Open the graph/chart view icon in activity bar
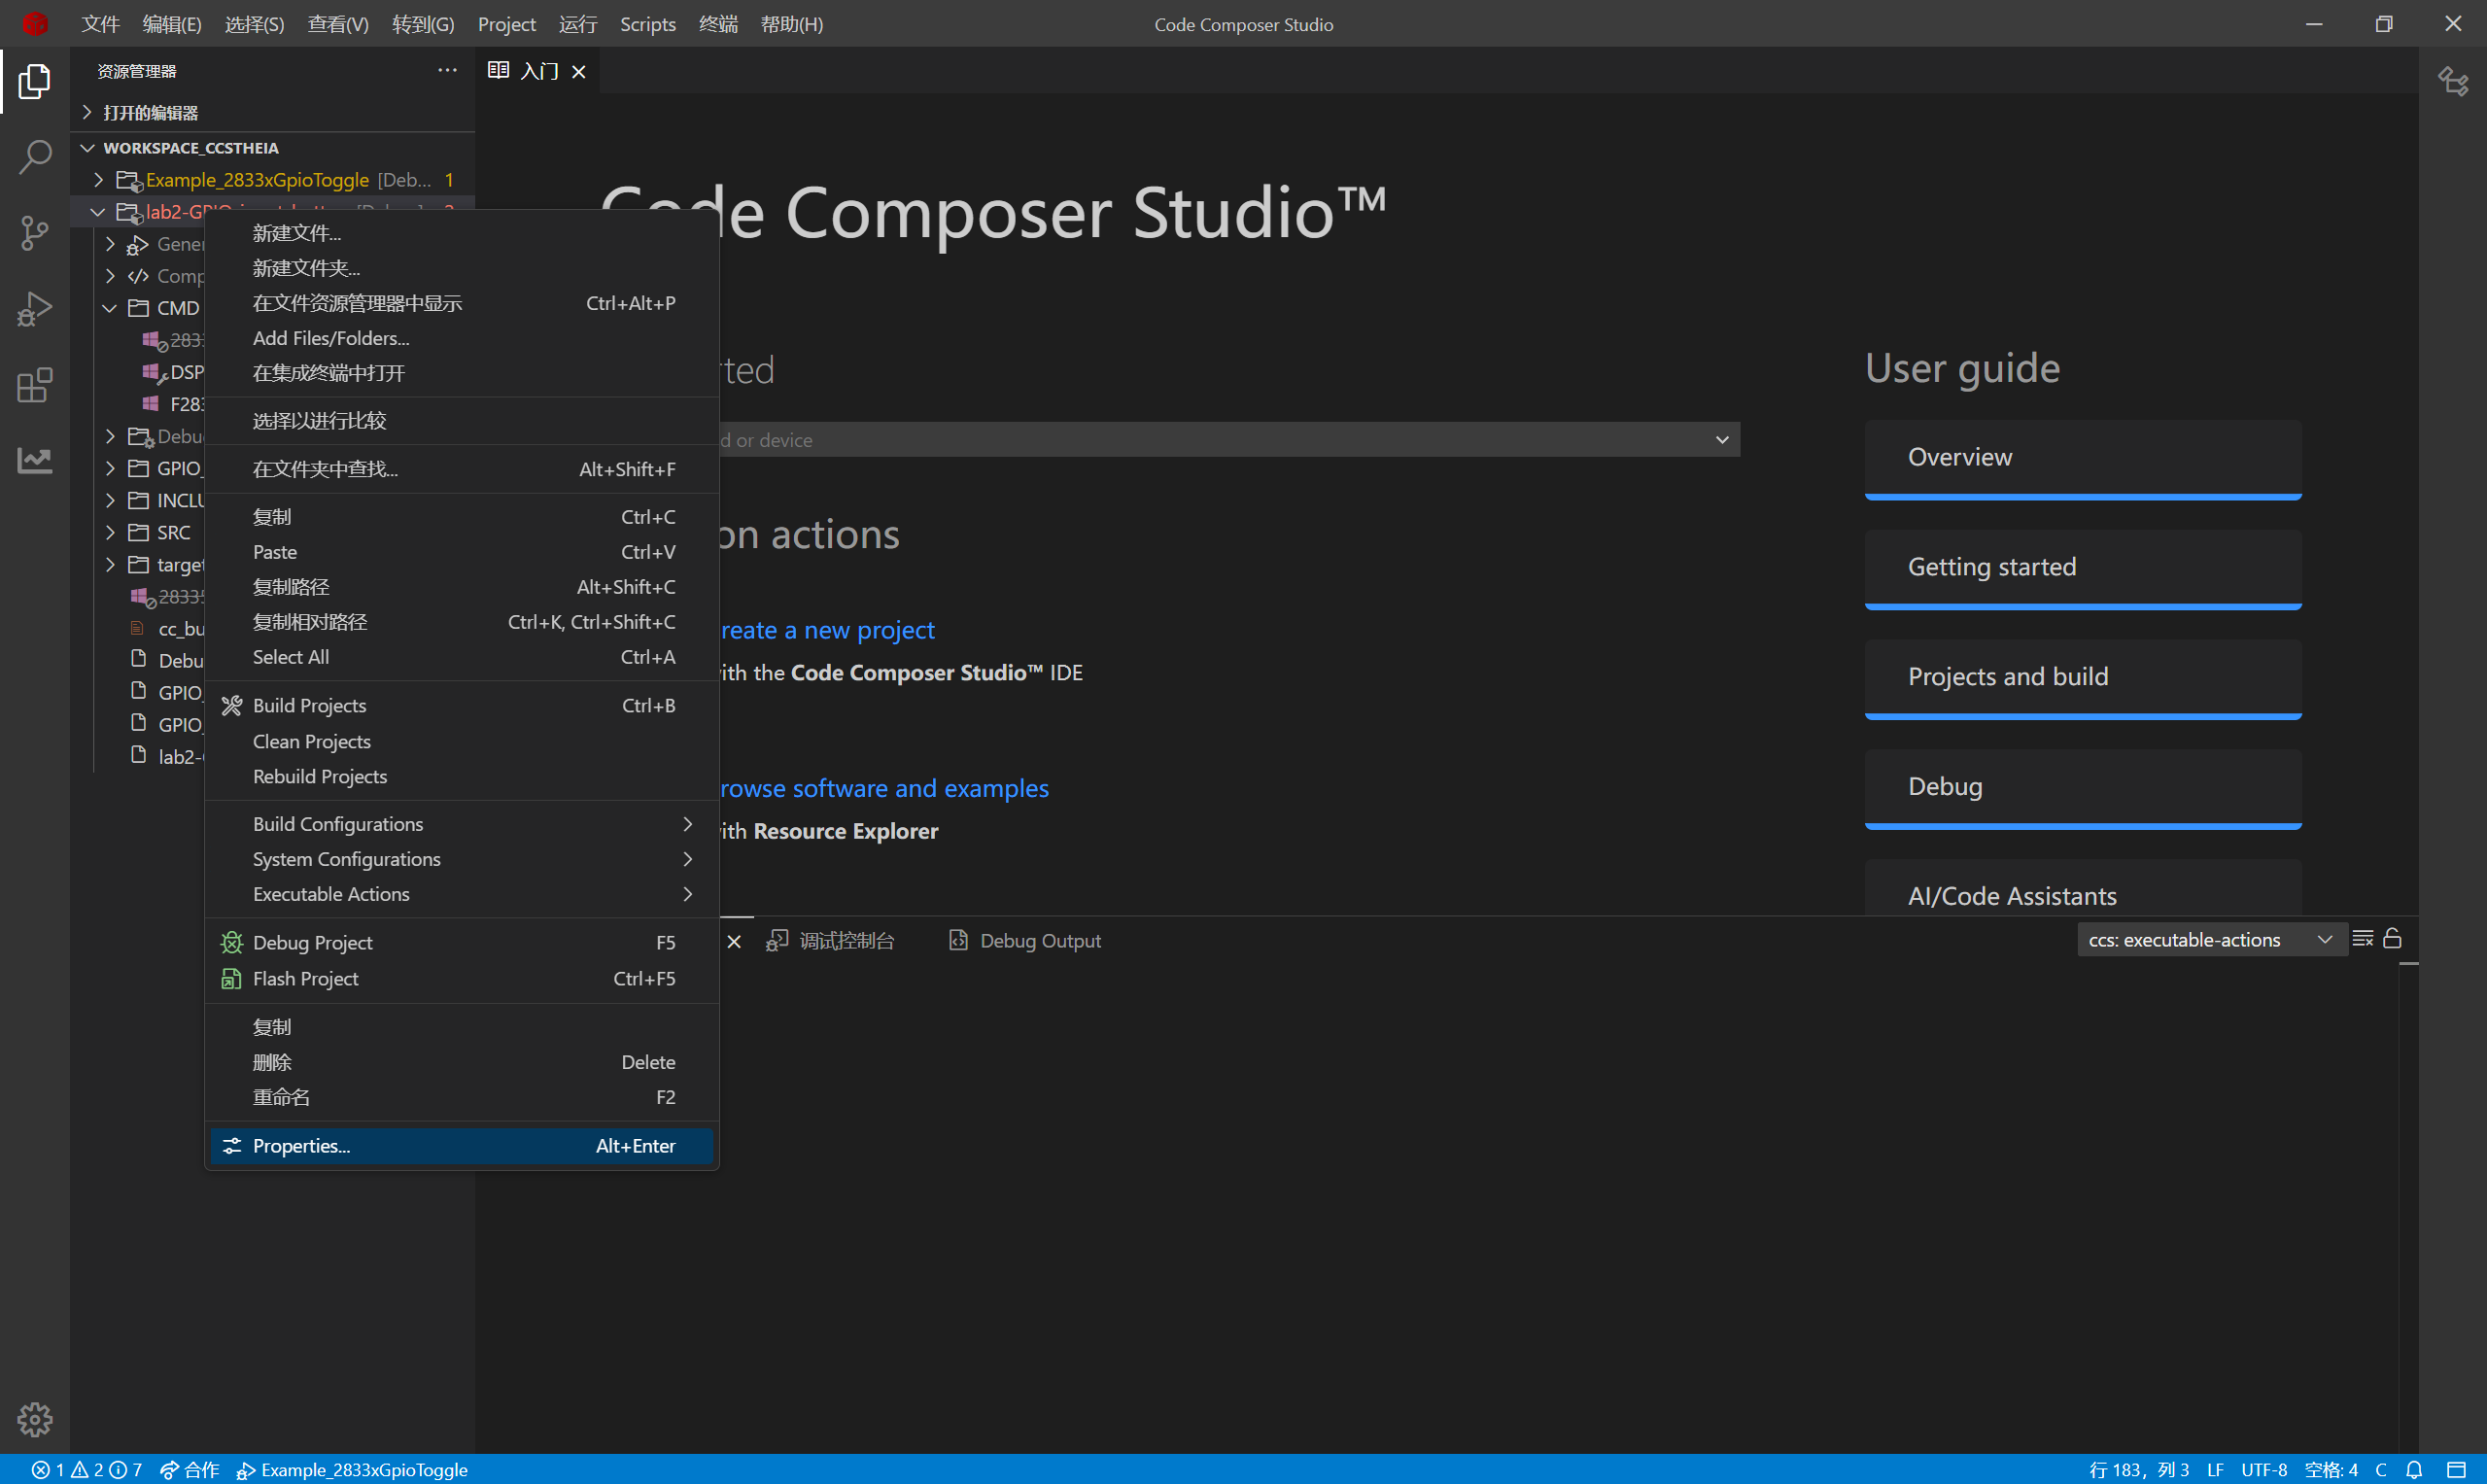2487x1484 pixels. click(x=35, y=460)
